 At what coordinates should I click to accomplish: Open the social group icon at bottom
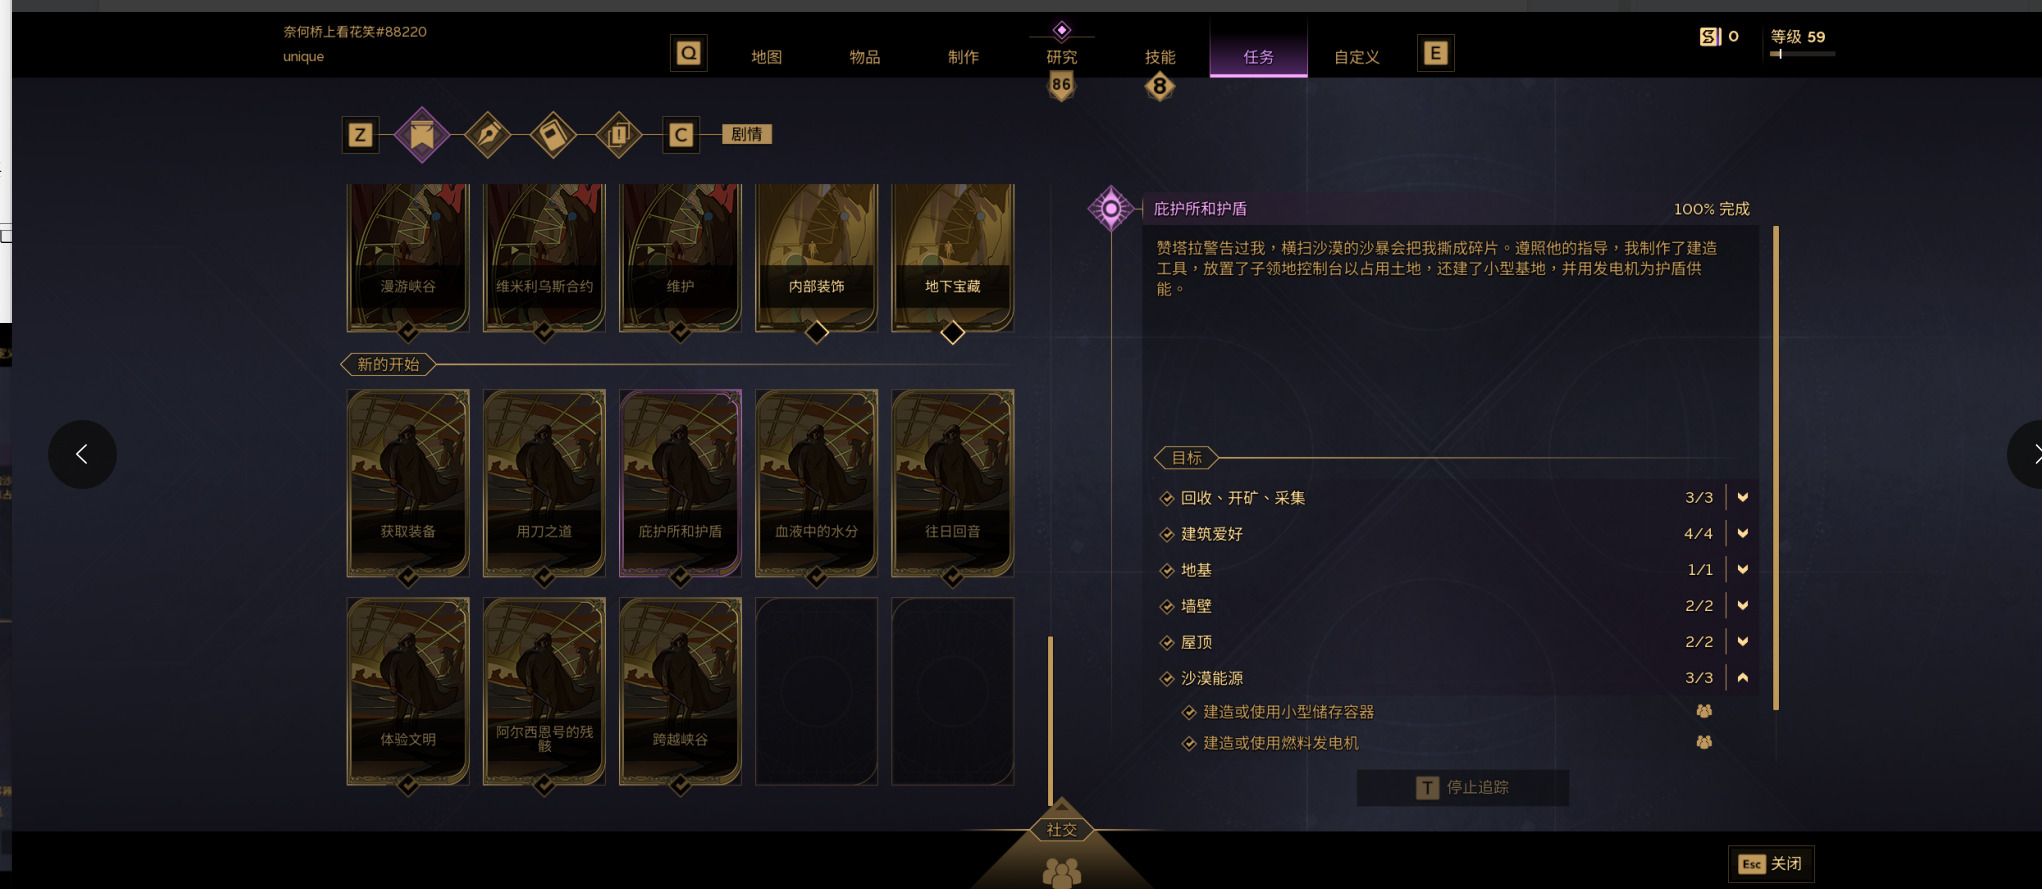(1062, 872)
